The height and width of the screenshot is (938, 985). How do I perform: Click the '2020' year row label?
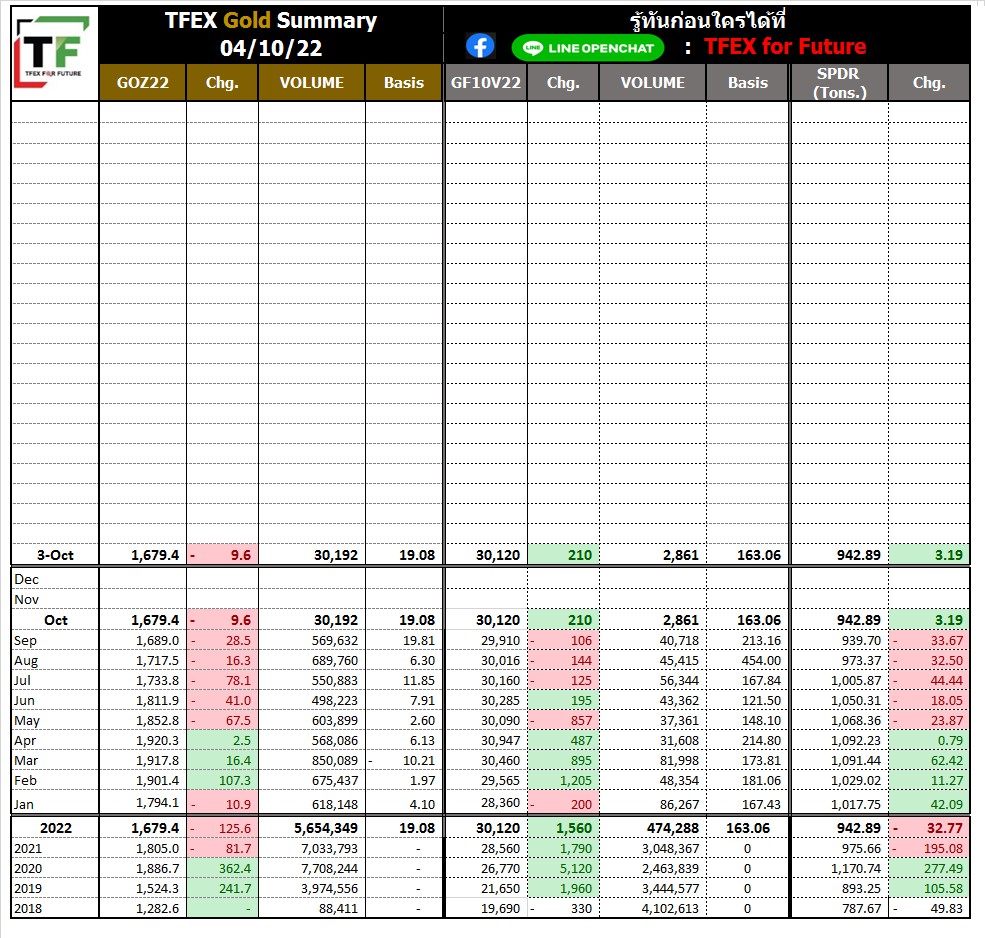[x=28, y=869]
